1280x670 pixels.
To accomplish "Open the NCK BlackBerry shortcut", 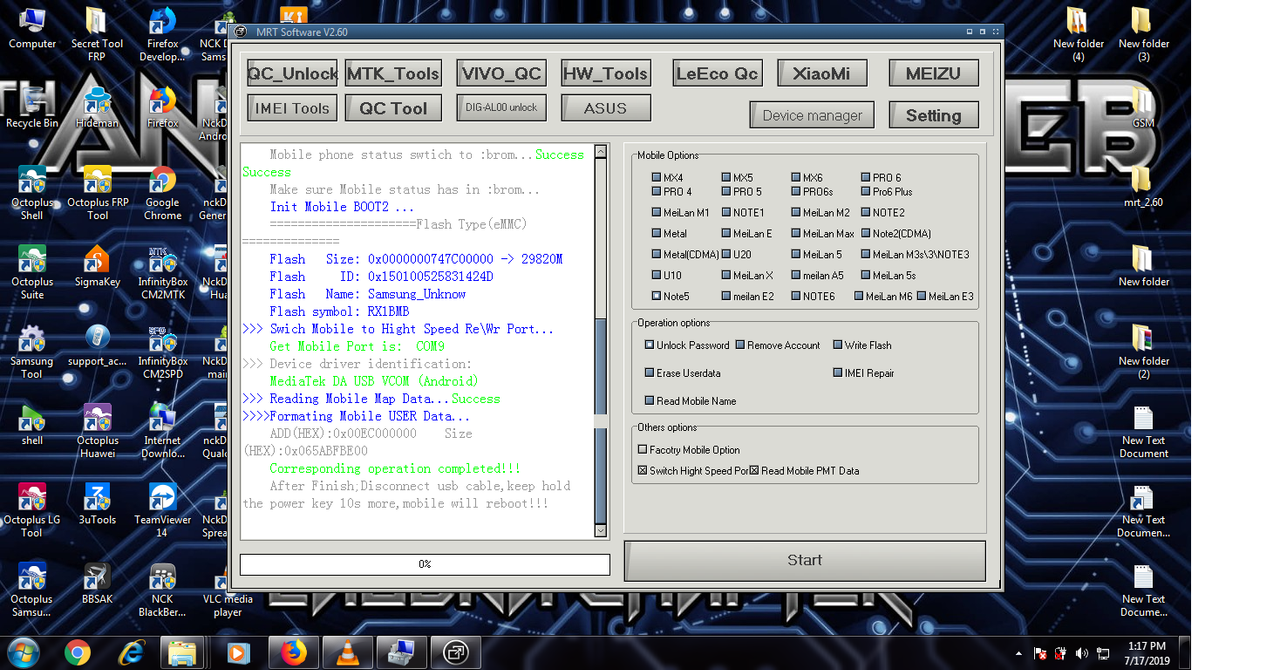I will [162, 590].
